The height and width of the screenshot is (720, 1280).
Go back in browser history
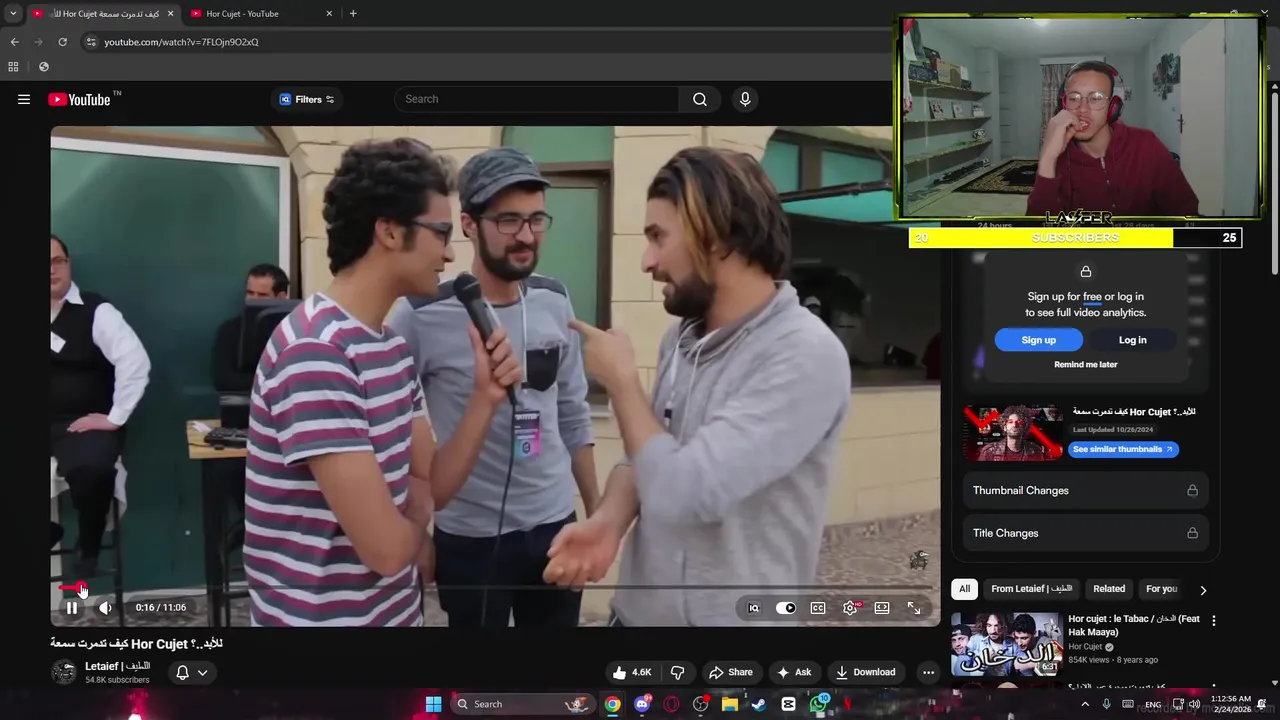14,42
